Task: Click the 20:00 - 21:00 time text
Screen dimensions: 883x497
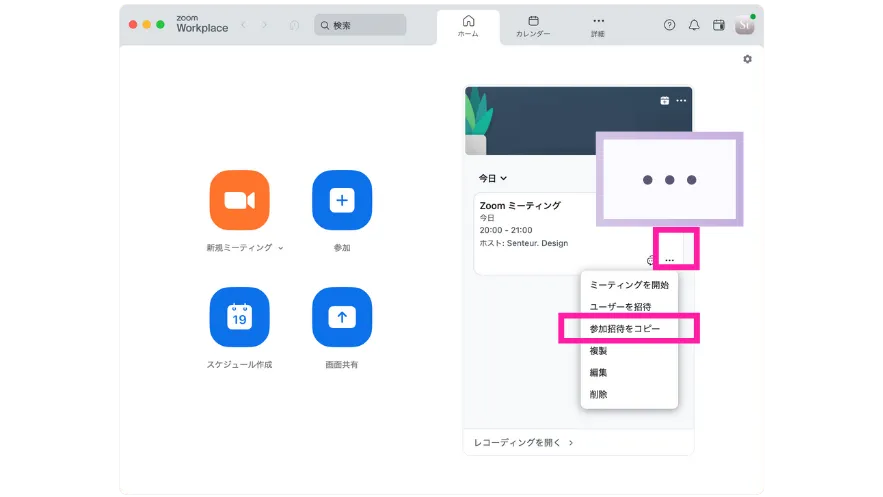Action: click(x=506, y=230)
